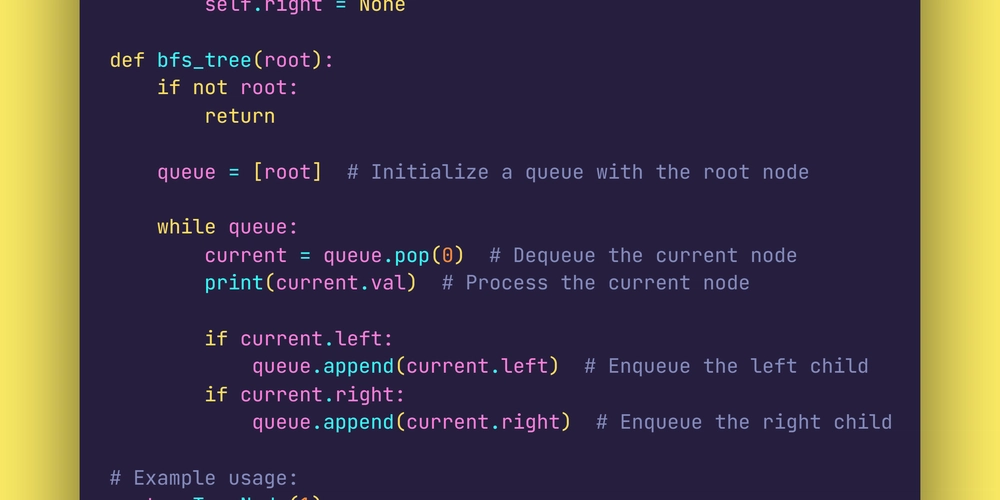Click the orange 0 argument in pop
The height and width of the screenshot is (500, 1000).
[448, 256]
